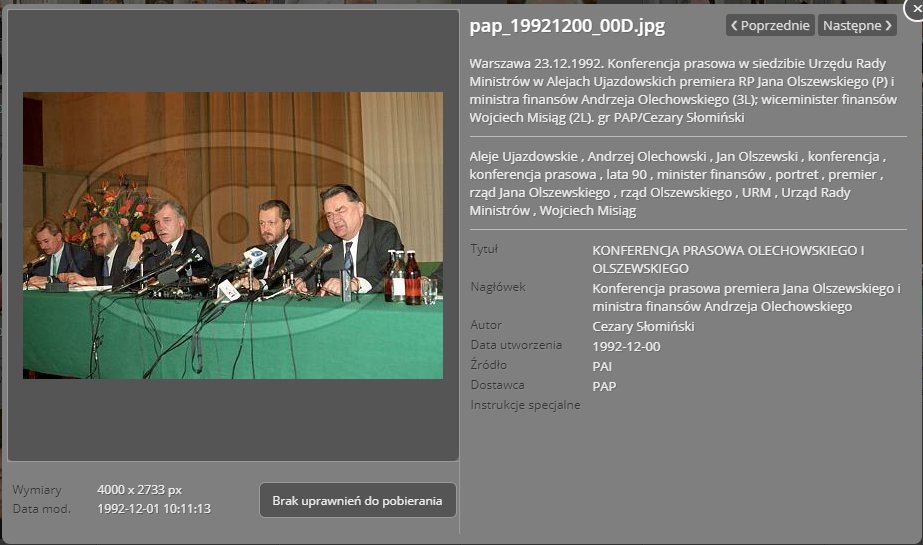Click the 'Instrukcje specjalne' field label
Screen dimensions: 923x545
525,405
